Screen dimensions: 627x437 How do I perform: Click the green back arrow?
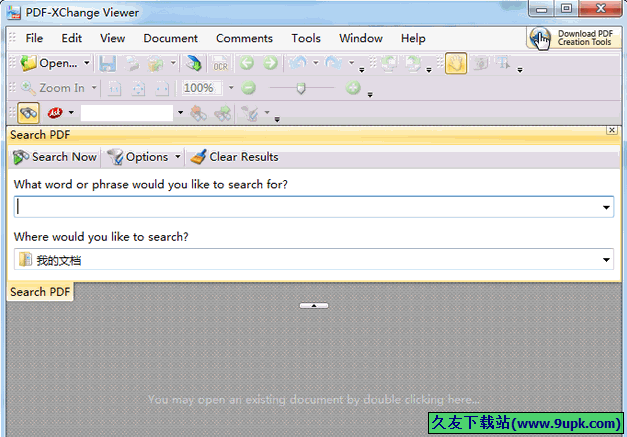click(247, 63)
